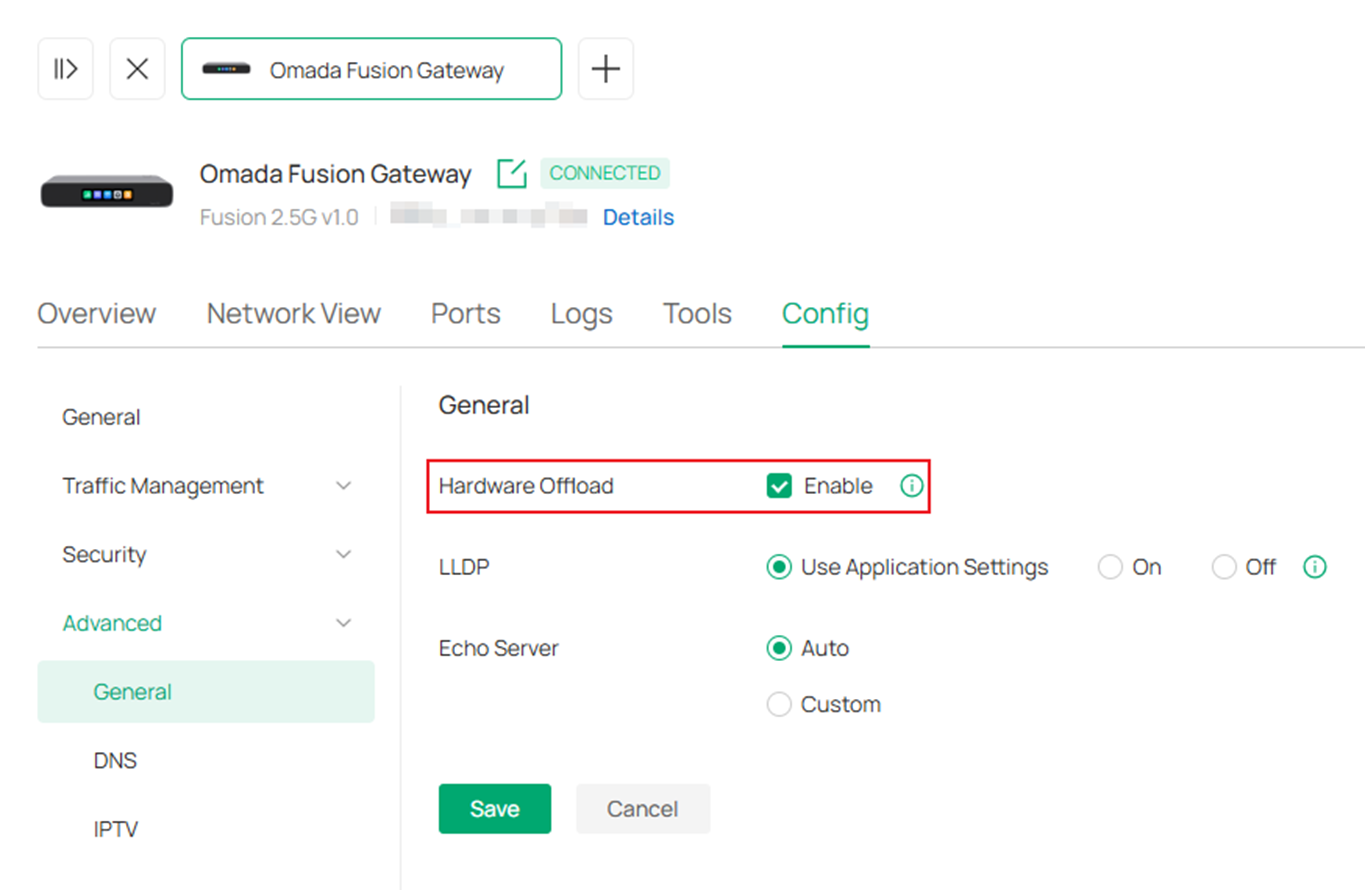This screenshot has height=890, width=1365.
Task: Open General section in the sidebar
Action: tap(101, 417)
